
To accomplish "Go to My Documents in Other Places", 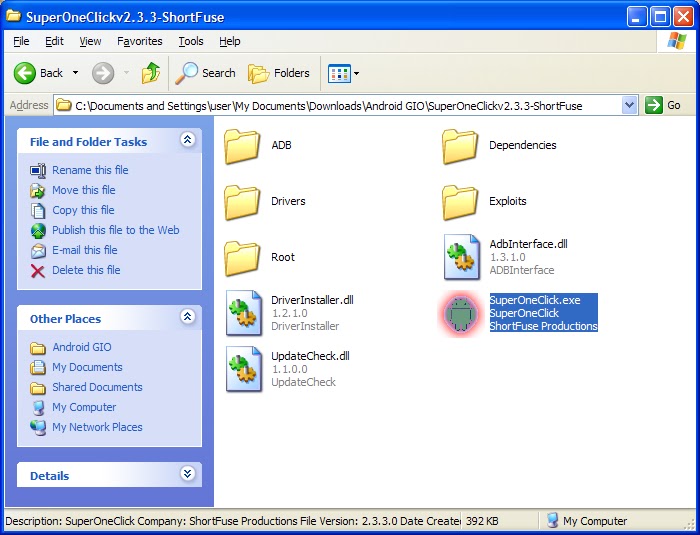I will pos(88,368).
